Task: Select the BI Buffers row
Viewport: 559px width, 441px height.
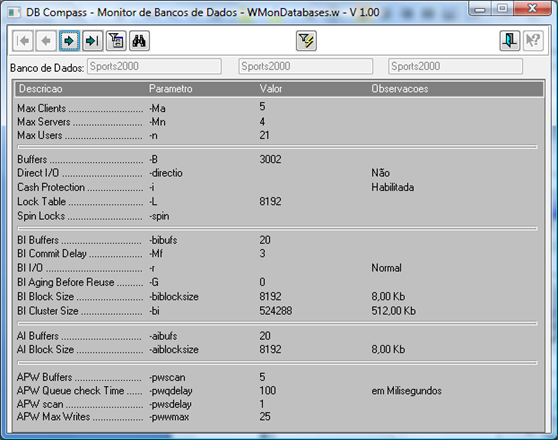Action: coord(278,240)
